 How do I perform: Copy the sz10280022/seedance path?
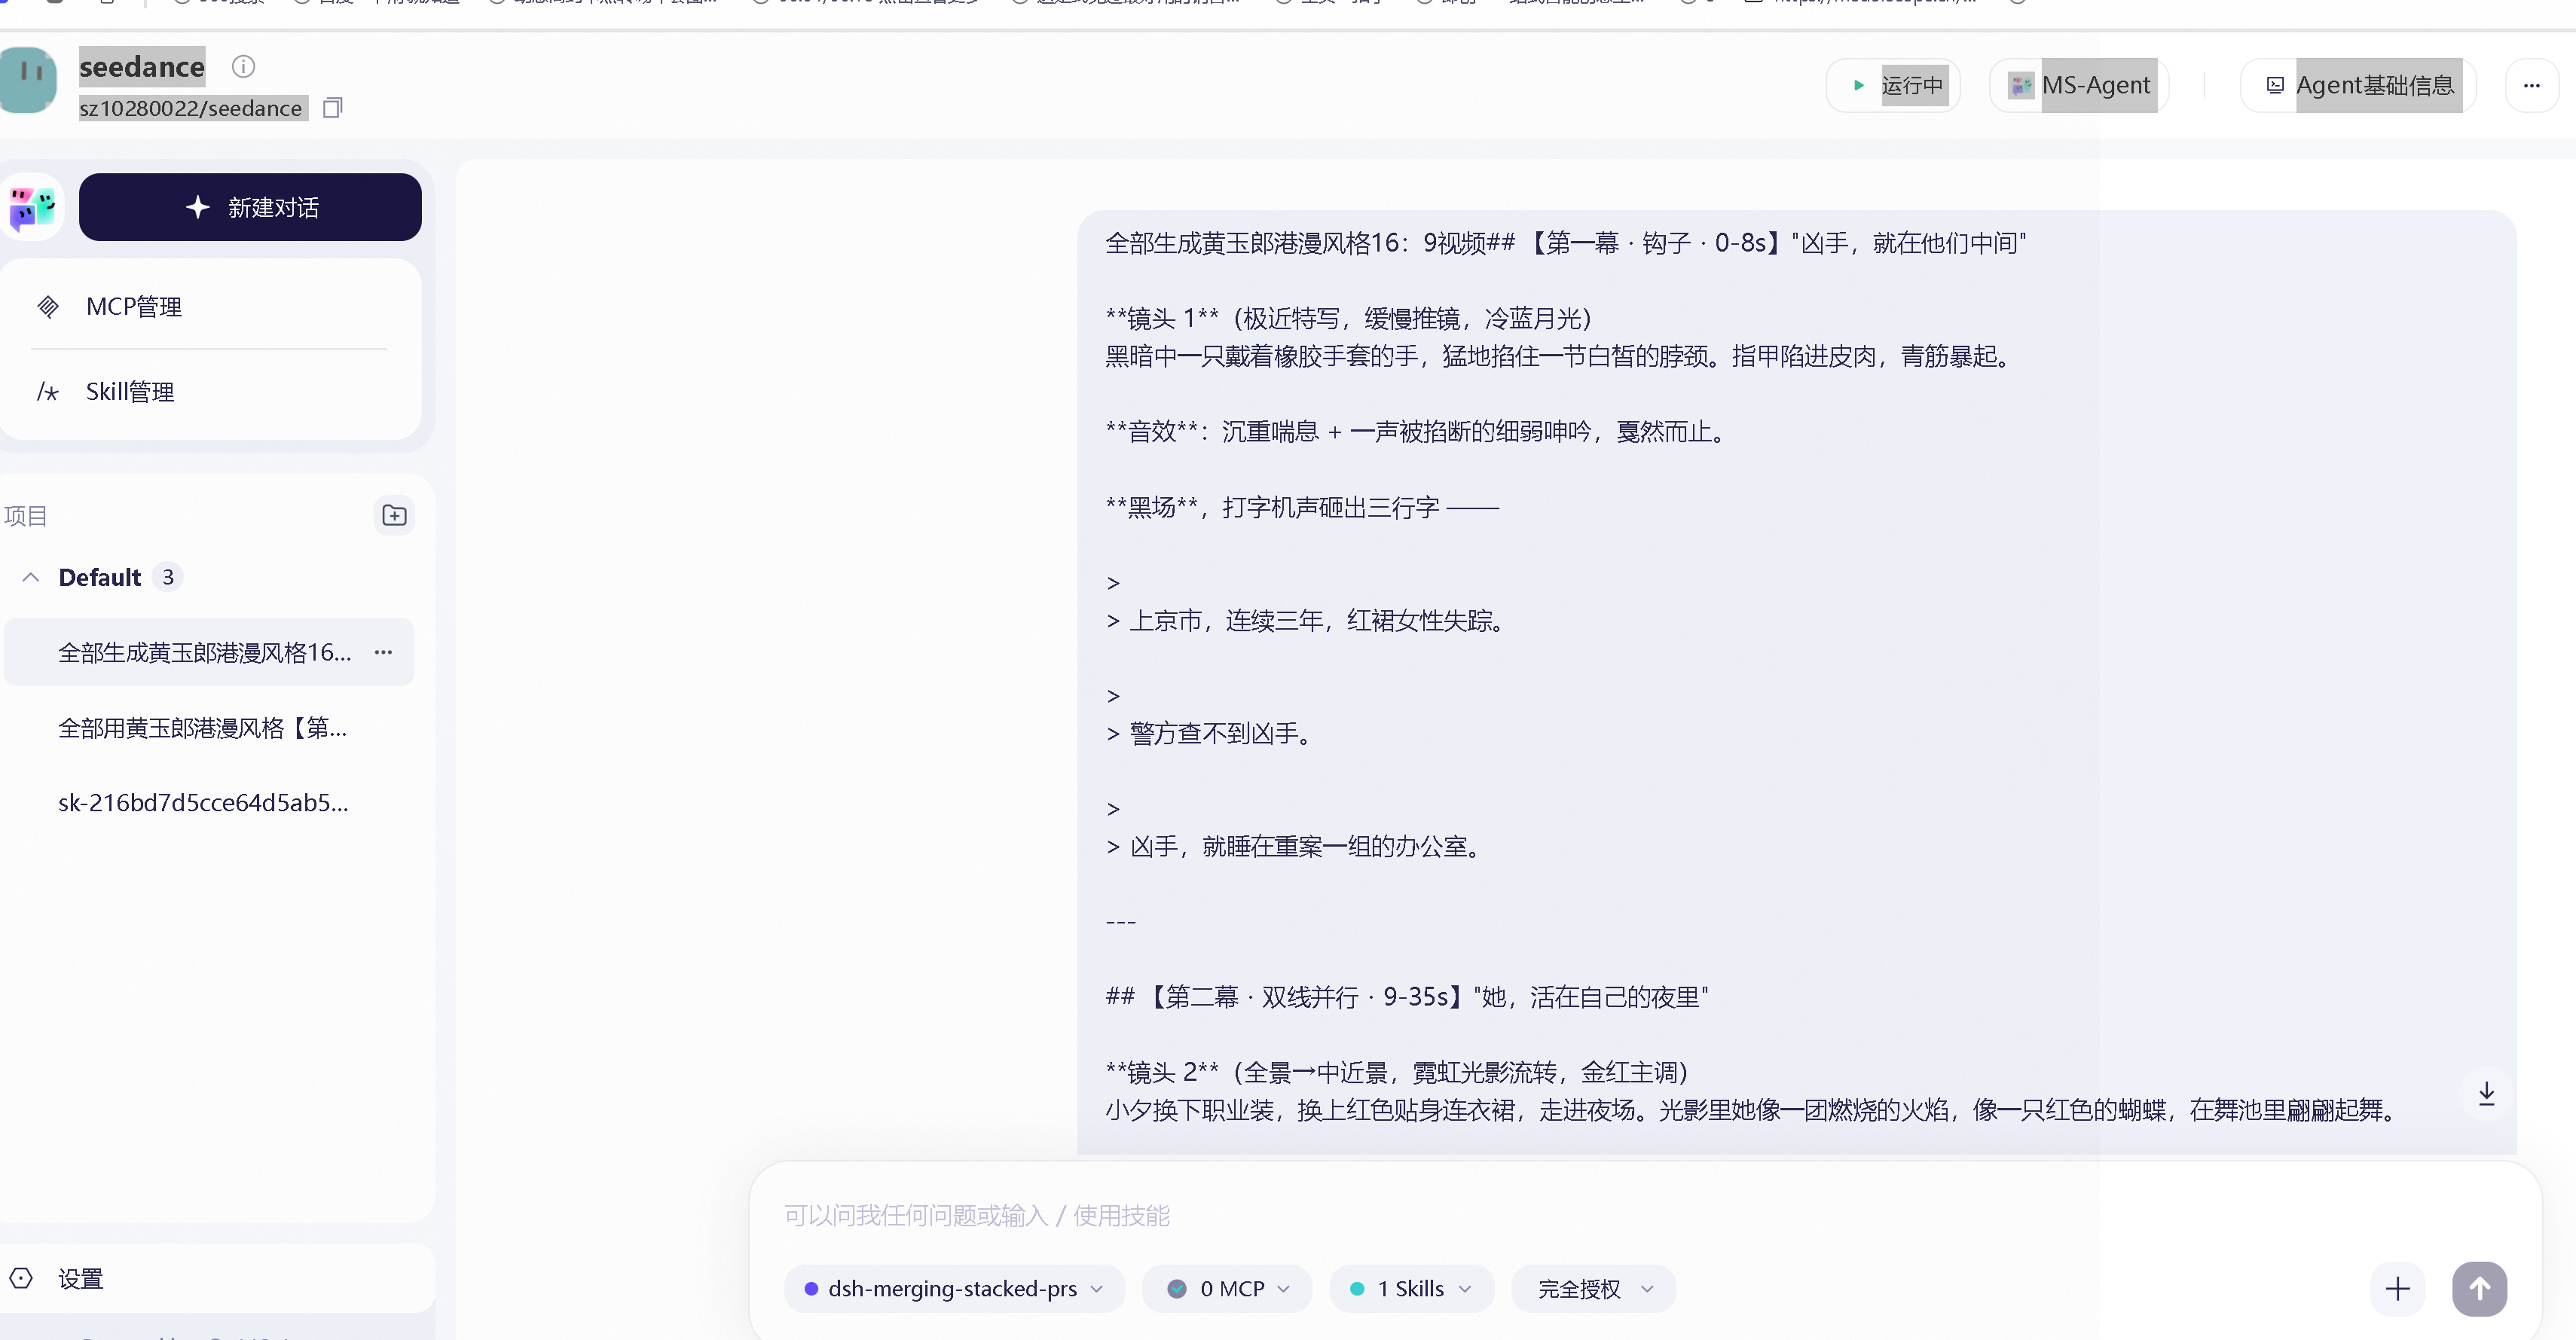tap(333, 108)
